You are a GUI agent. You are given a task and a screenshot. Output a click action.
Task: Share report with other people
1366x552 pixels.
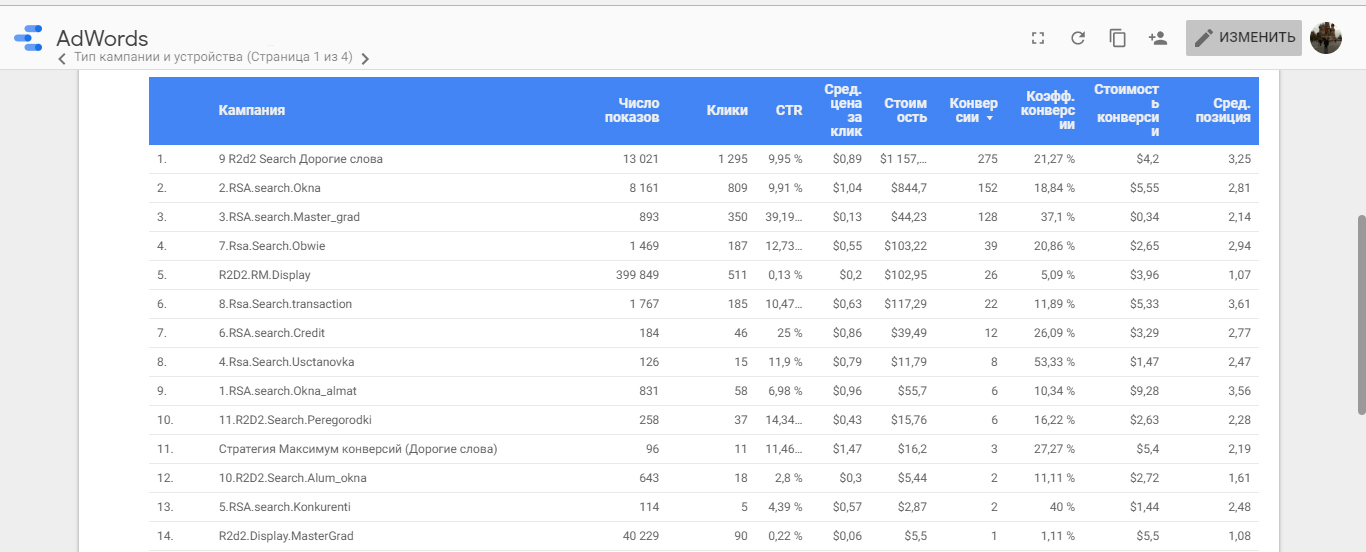(x=1158, y=38)
